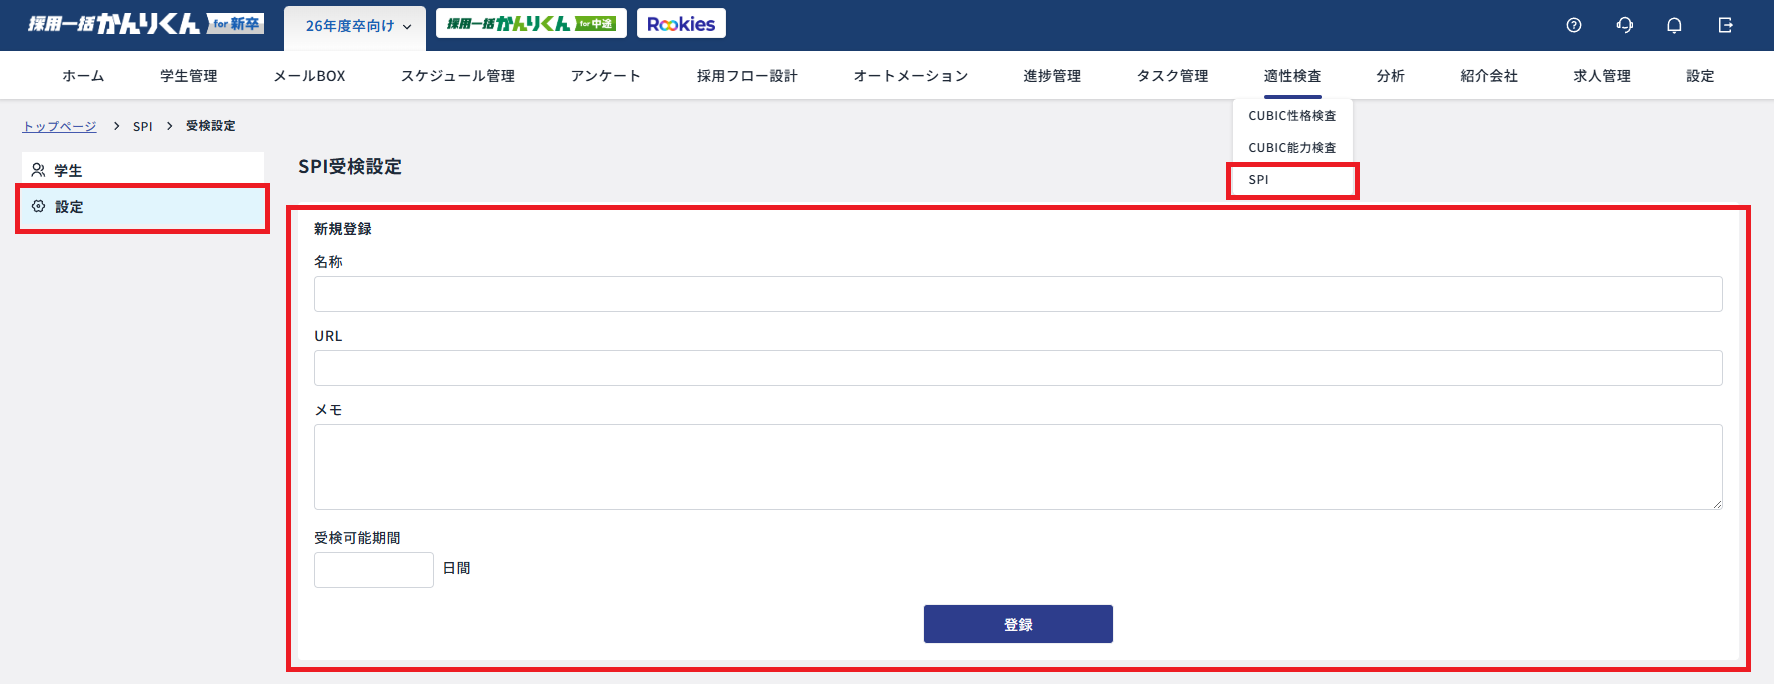The width and height of the screenshot is (1774, 684).
Task: Open the オートメーション menu
Action: point(911,76)
